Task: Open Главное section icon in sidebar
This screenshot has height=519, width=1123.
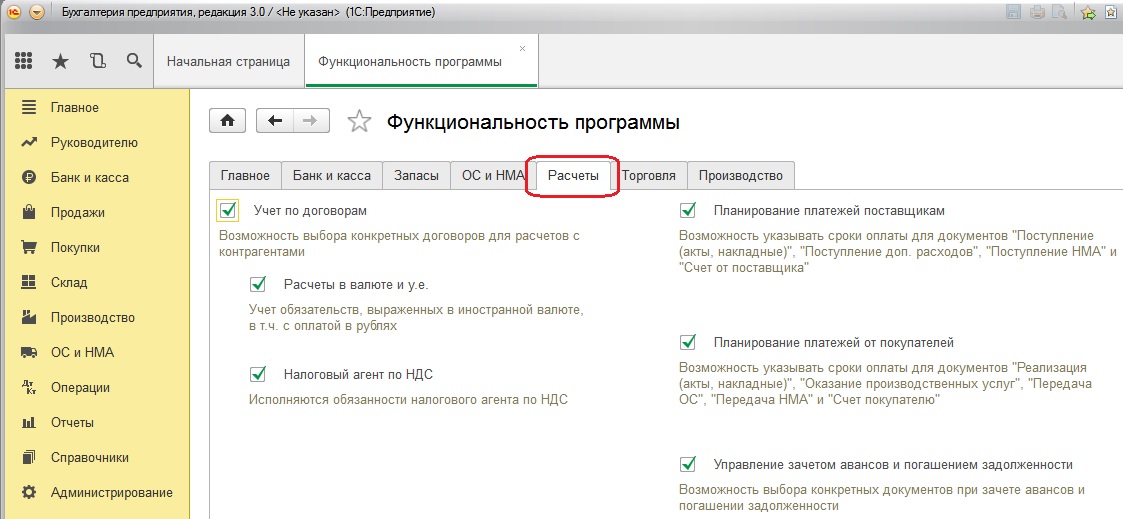Action: tap(29, 107)
